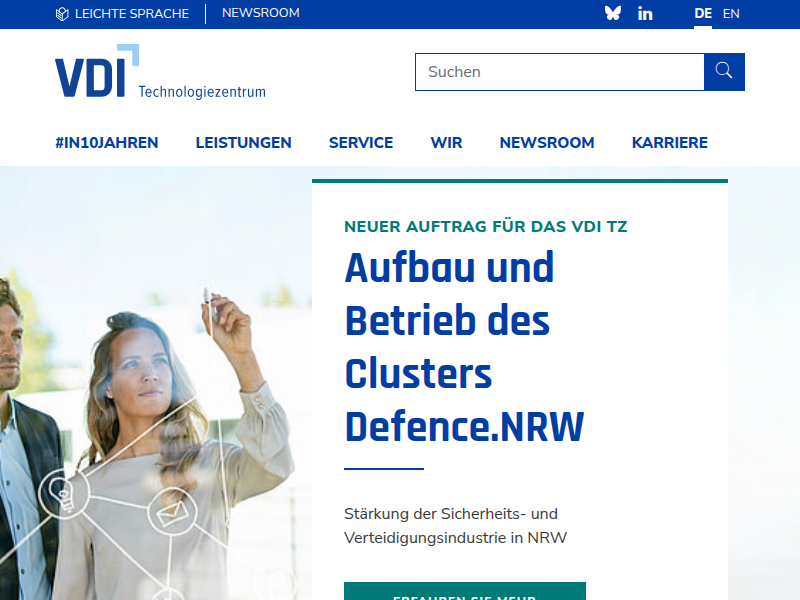The image size is (800, 600).
Task: Switch language to DE
Action: (703, 14)
